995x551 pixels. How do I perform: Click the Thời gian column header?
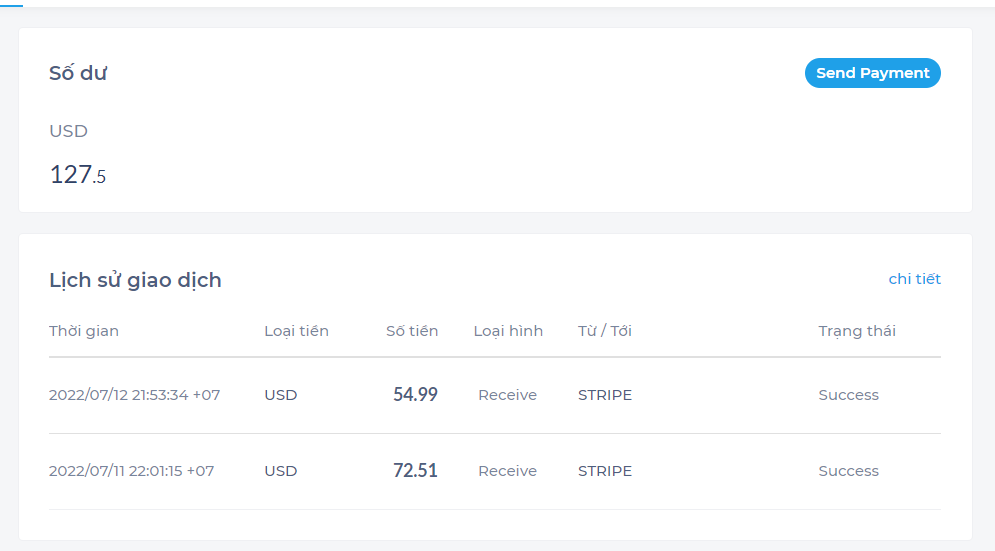pos(84,331)
